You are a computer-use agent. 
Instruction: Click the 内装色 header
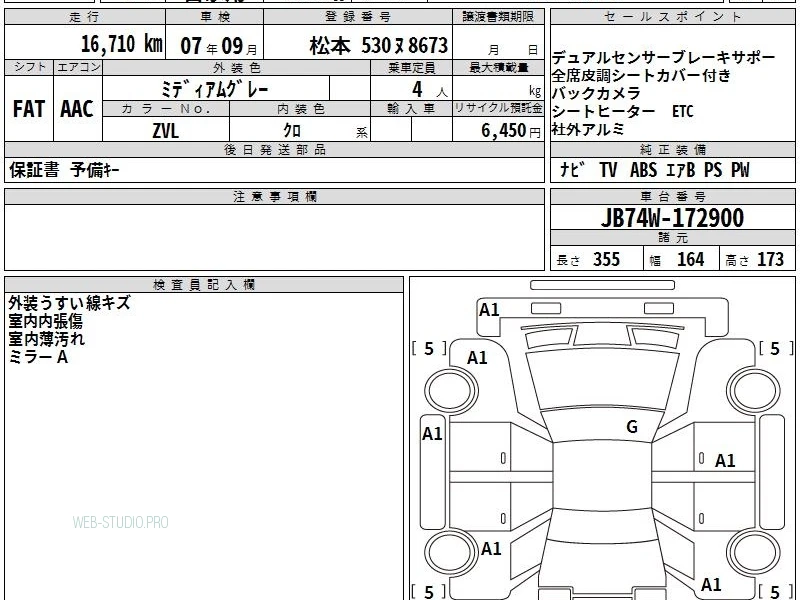[x=300, y=108]
